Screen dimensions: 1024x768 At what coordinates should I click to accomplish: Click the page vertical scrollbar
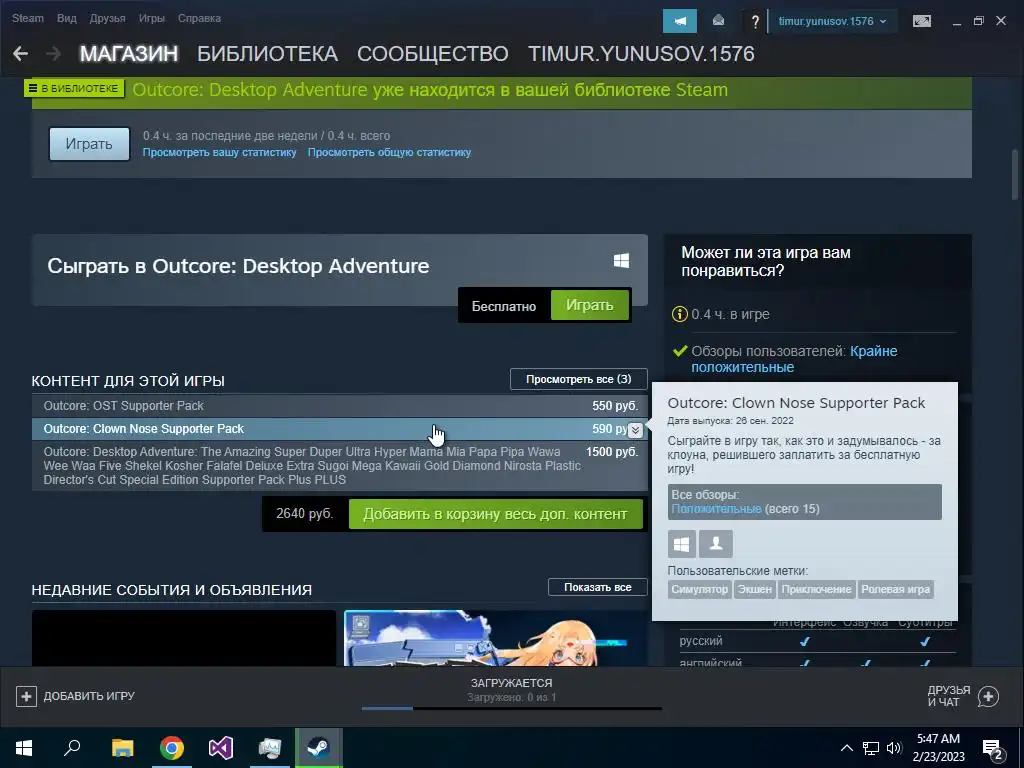click(1015, 175)
